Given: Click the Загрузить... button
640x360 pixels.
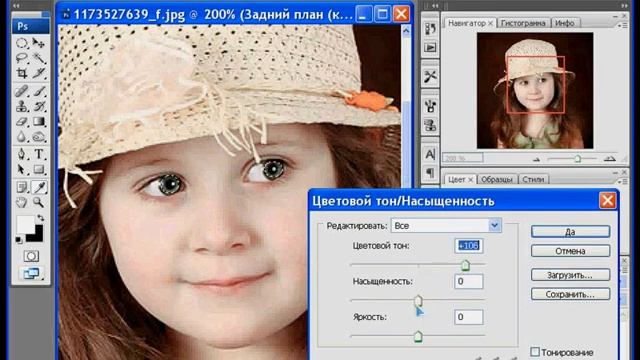Looking at the screenshot, I should 571,275.
